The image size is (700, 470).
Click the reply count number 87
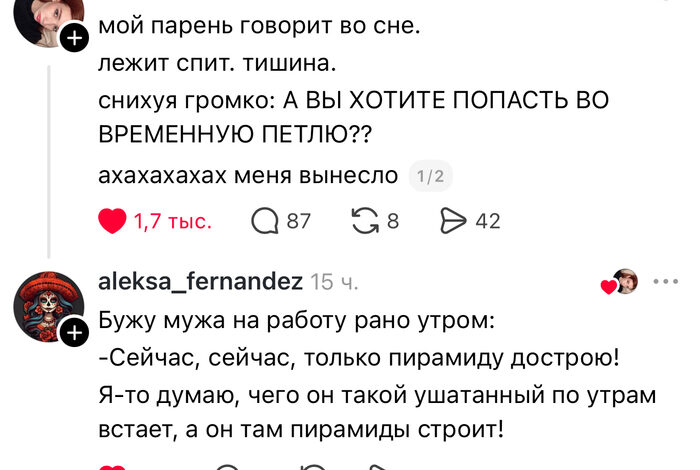point(299,221)
